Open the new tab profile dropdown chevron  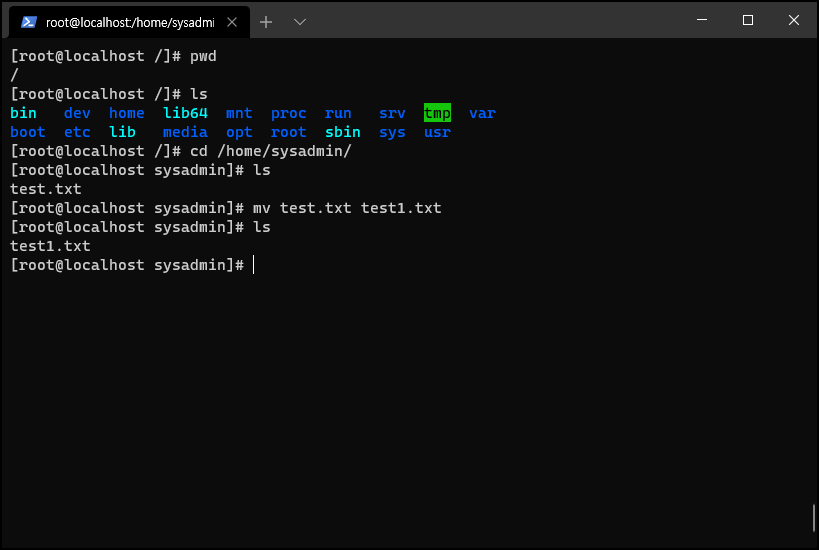pyautogui.click(x=300, y=22)
